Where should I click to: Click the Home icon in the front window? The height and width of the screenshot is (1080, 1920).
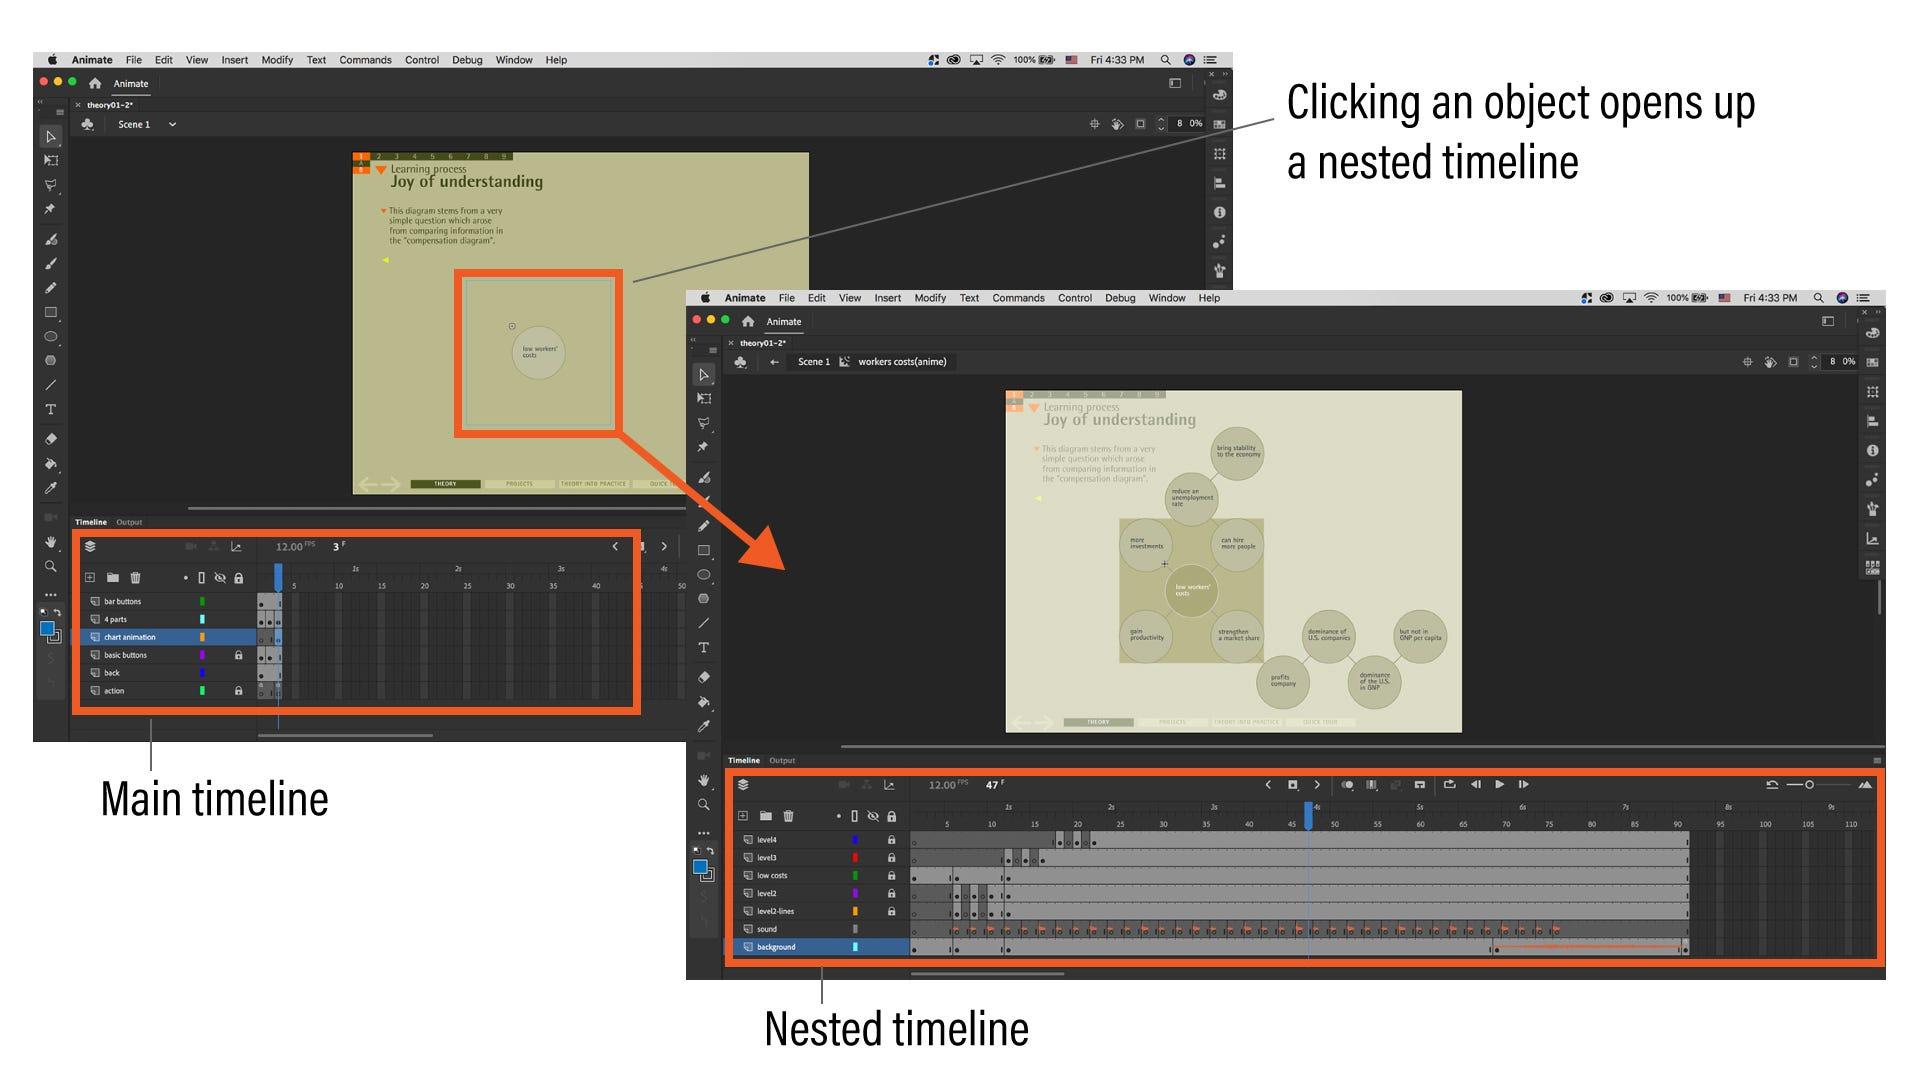point(748,321)
